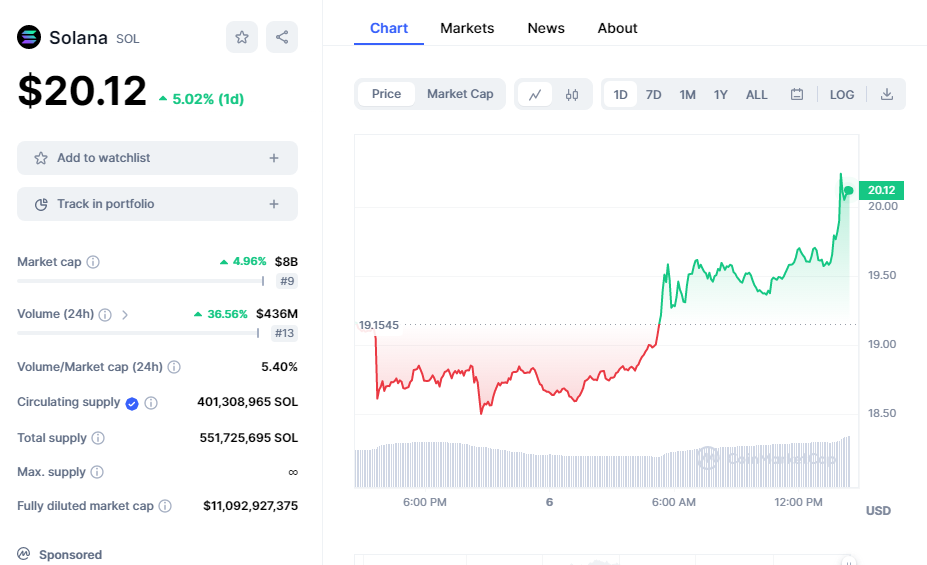Expand Volume (24h) details chevron
927x565 pixels.
tap(125, 314)
